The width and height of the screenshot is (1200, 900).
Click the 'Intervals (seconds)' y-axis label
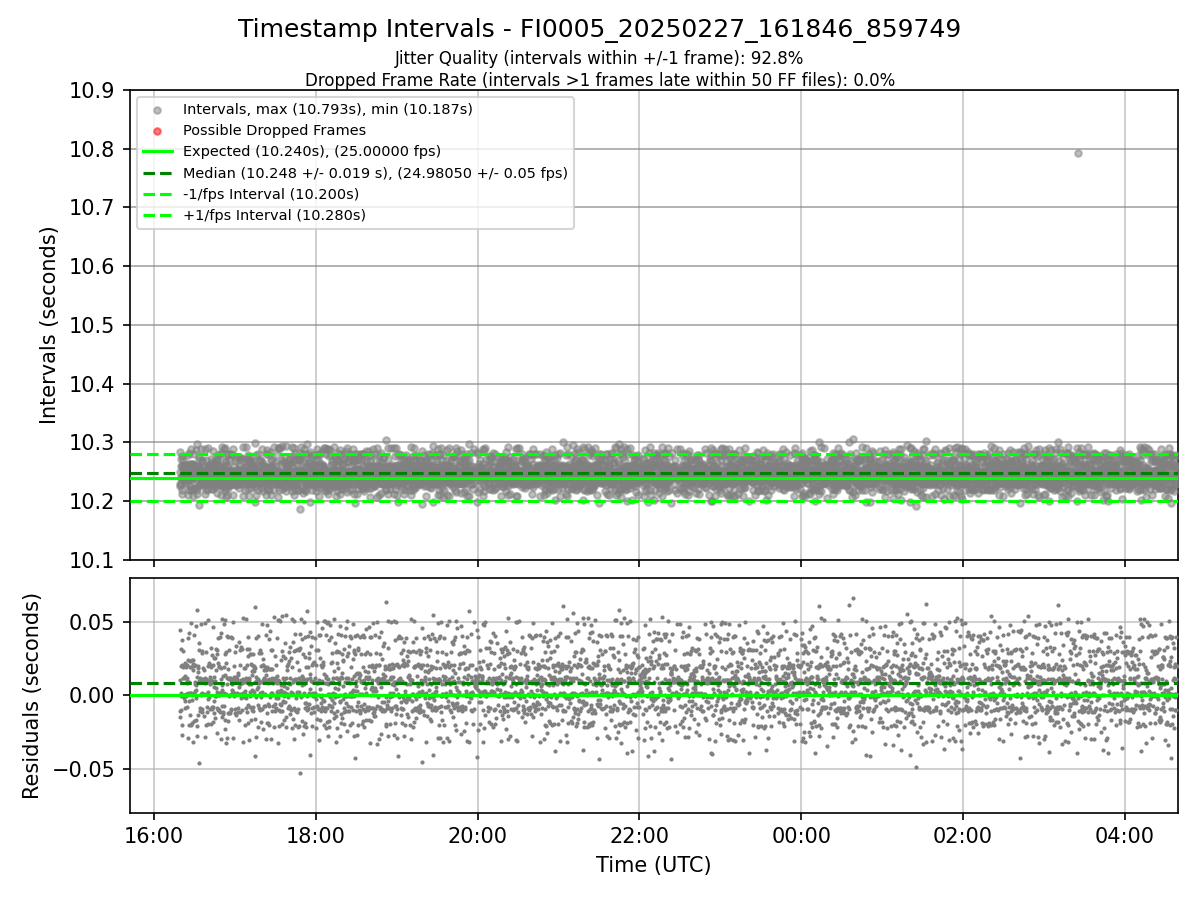tap(49, 325)
